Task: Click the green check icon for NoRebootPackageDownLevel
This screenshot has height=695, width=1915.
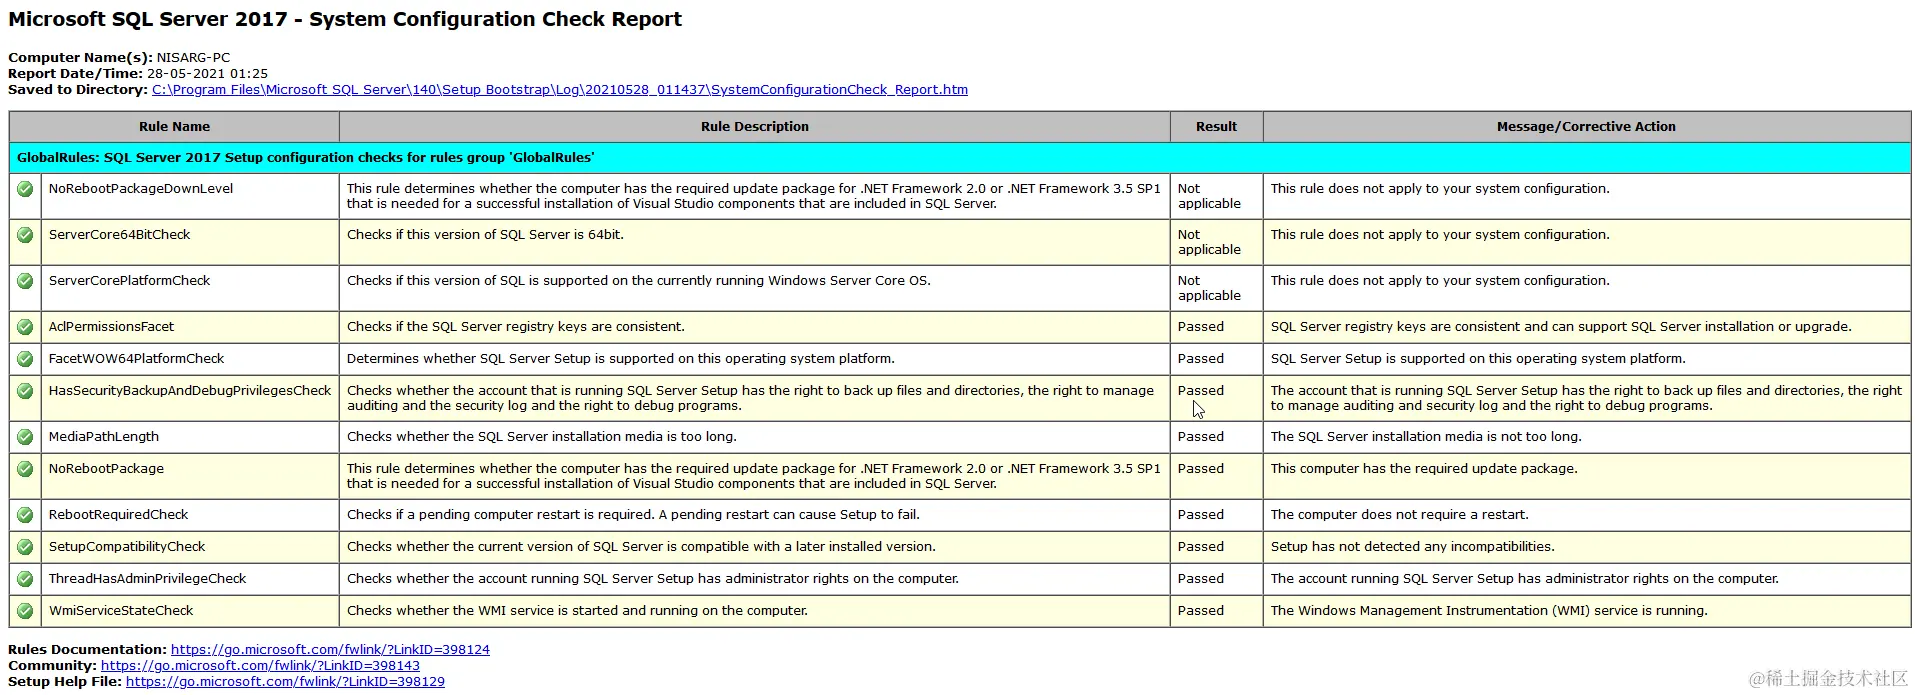Action: tap(25, 189)
